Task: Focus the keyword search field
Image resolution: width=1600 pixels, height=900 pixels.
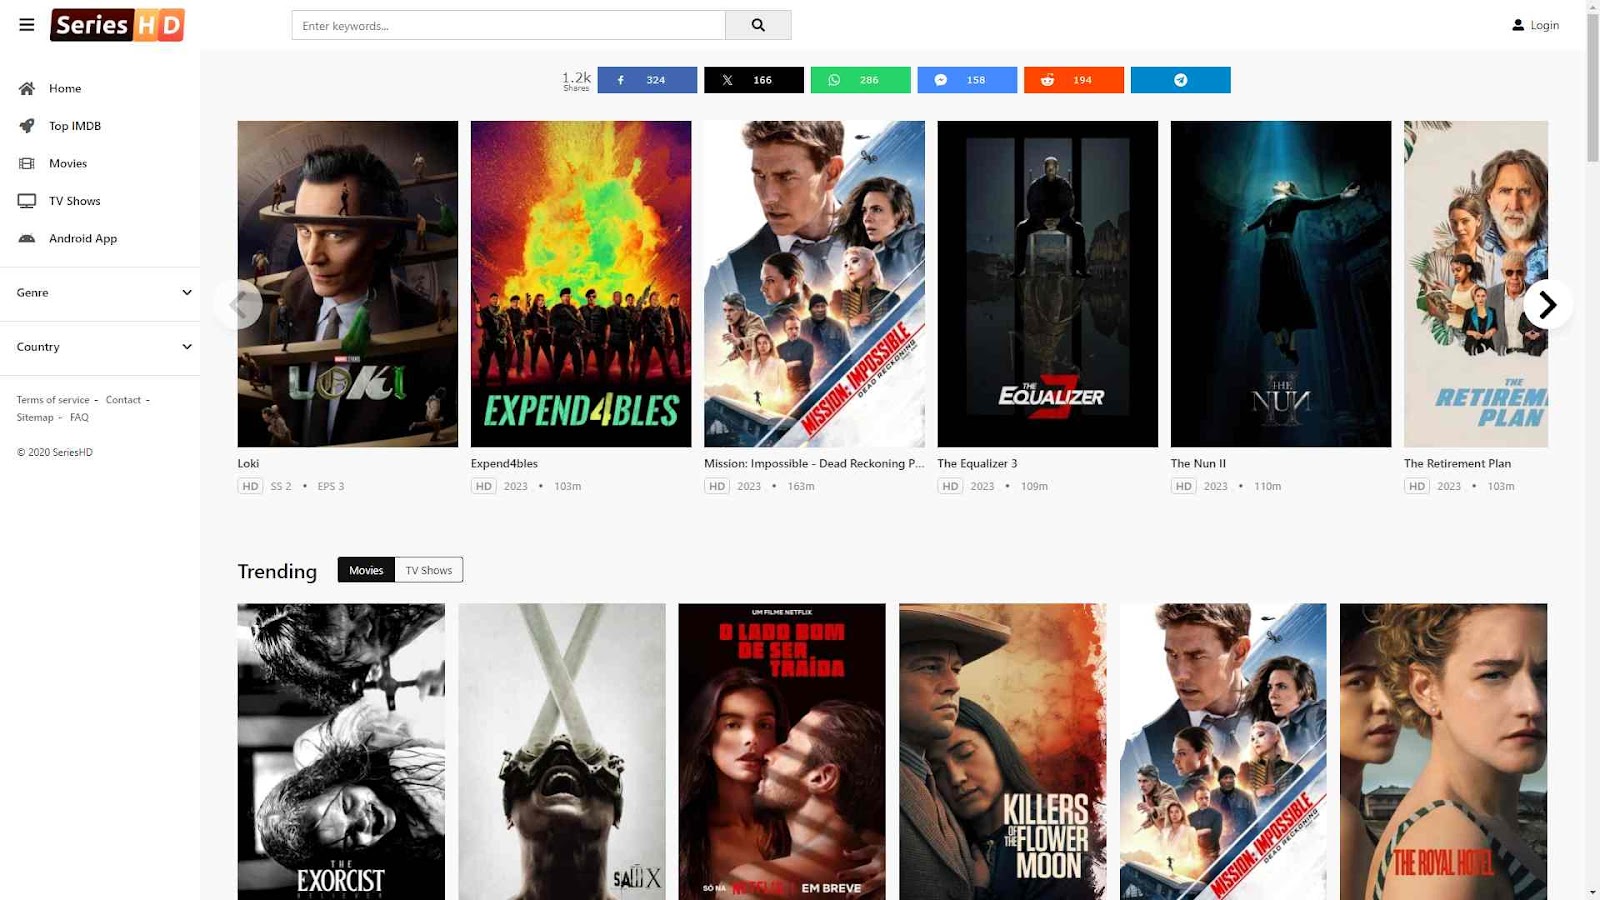Action: pos(509,25)
